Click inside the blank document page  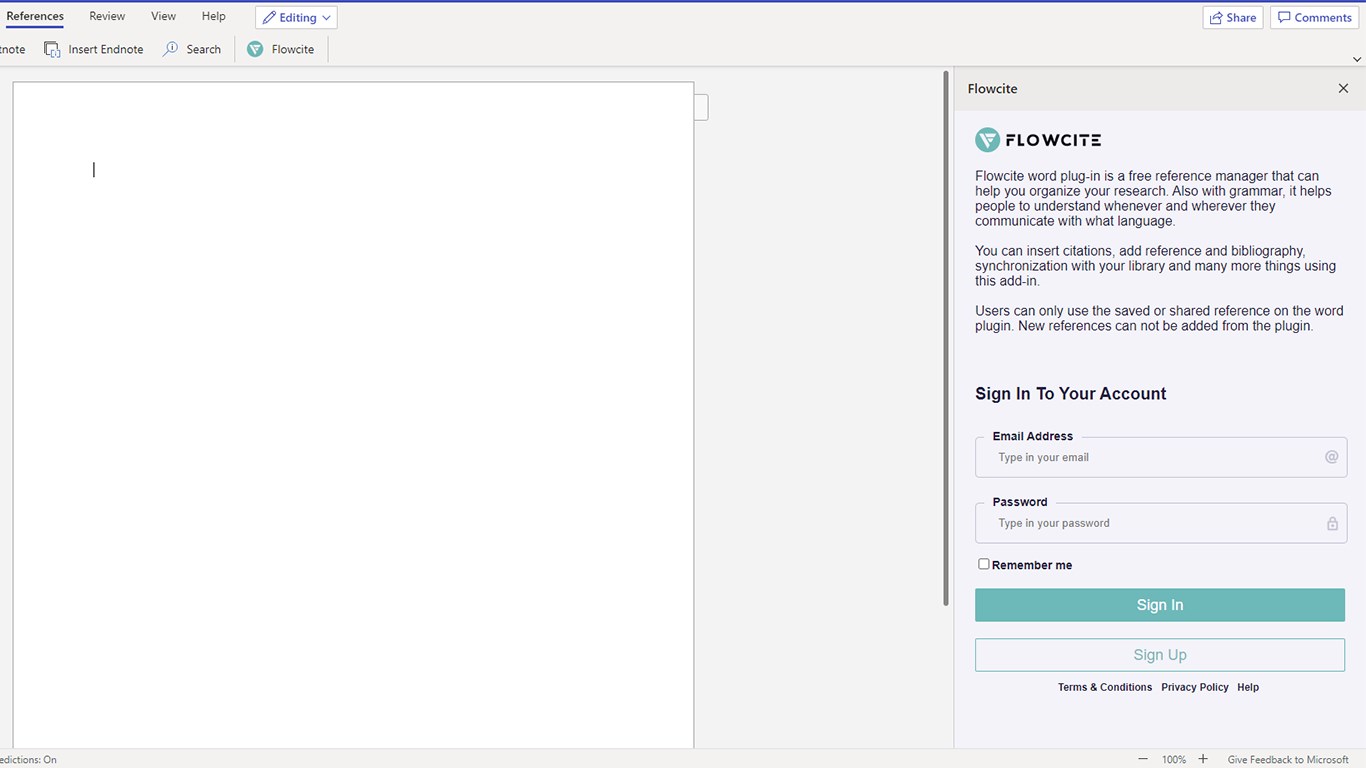coord(353,415)
